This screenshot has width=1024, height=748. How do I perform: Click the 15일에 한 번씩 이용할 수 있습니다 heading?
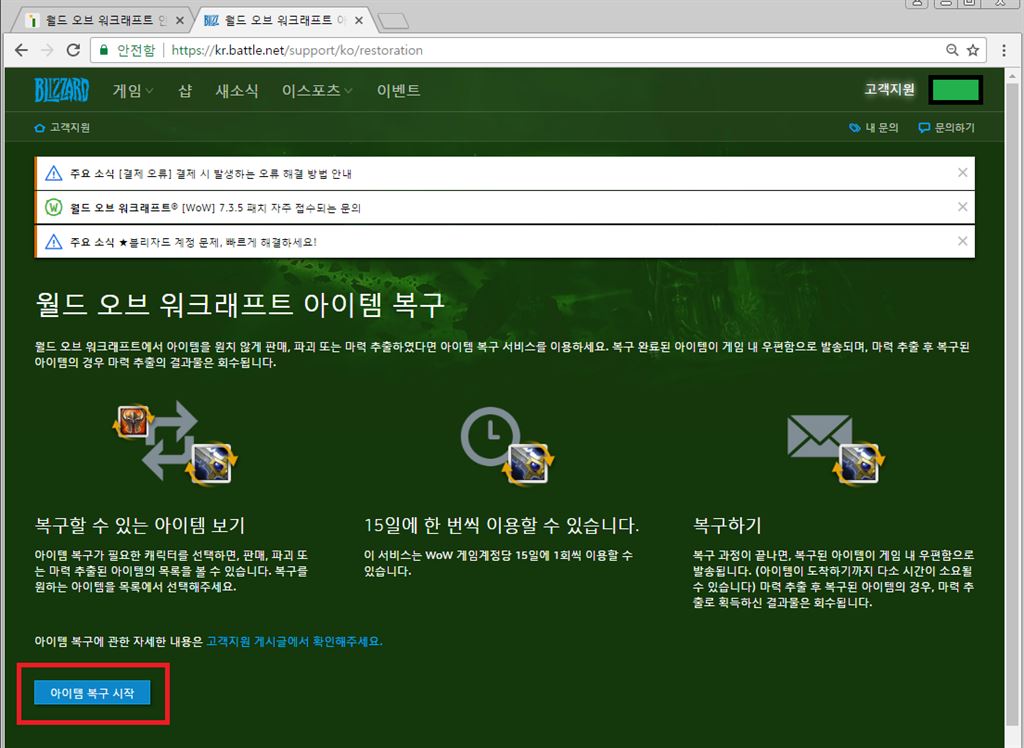[x=502, y=525]
